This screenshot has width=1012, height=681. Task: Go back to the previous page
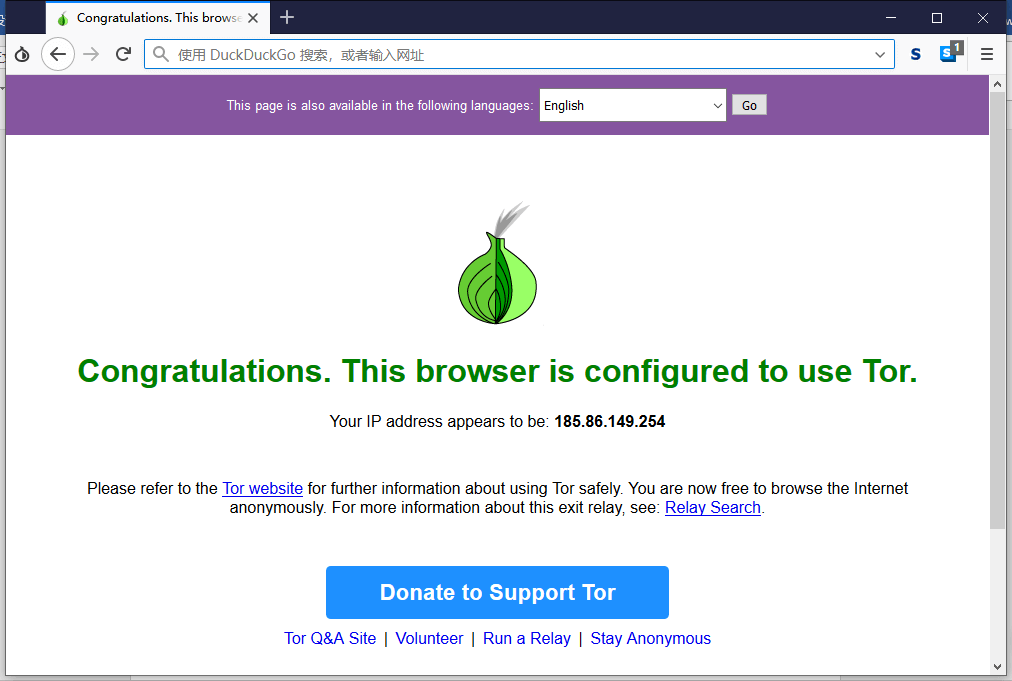tap(57, 54)
